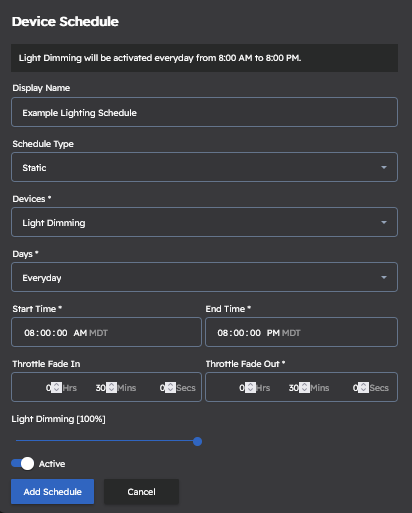Select the End Time minutes value

(x=239, y=333)
